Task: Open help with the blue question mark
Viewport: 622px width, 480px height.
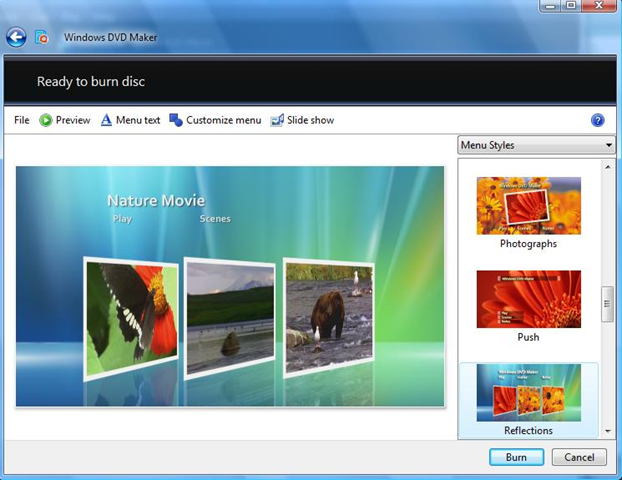Action: (597, 120)
